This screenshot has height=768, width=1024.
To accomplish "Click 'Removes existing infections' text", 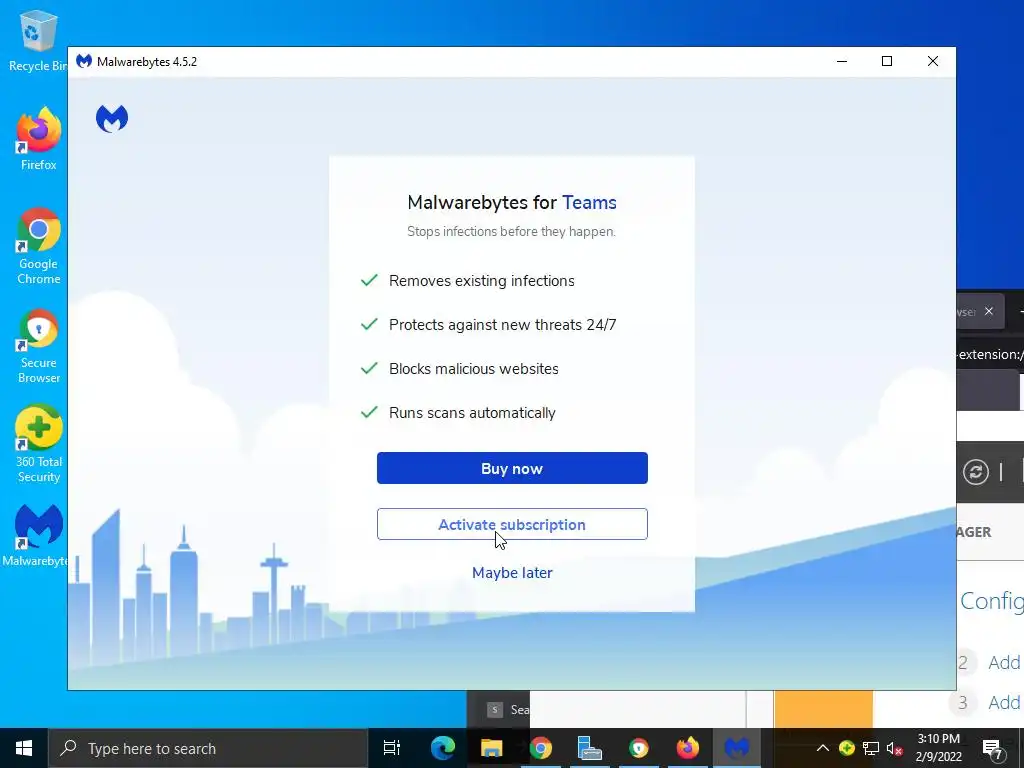I will point(482,281).
